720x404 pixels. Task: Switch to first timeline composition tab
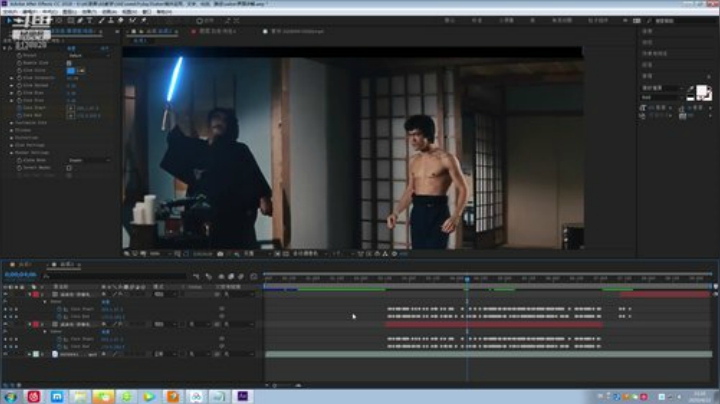[x=21, y=265]
